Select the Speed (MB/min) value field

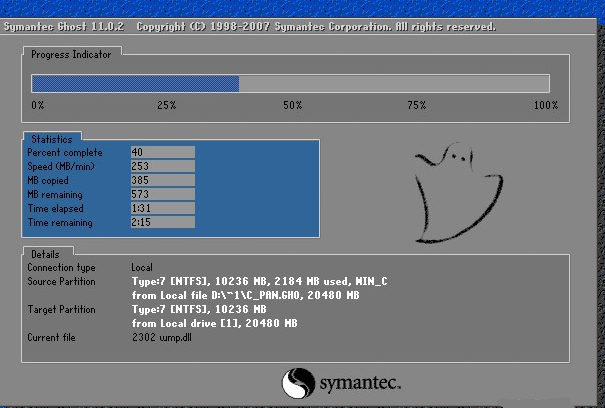click(x=162, y=166)
